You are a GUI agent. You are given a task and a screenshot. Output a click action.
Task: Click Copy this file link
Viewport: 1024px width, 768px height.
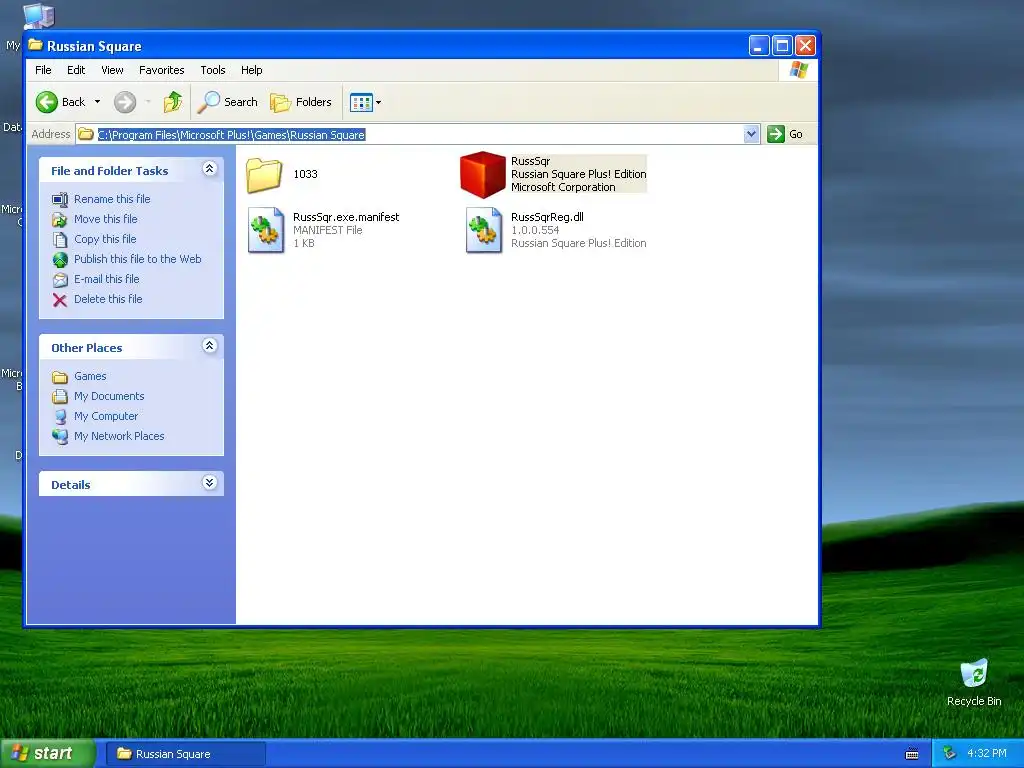point(104,239)
